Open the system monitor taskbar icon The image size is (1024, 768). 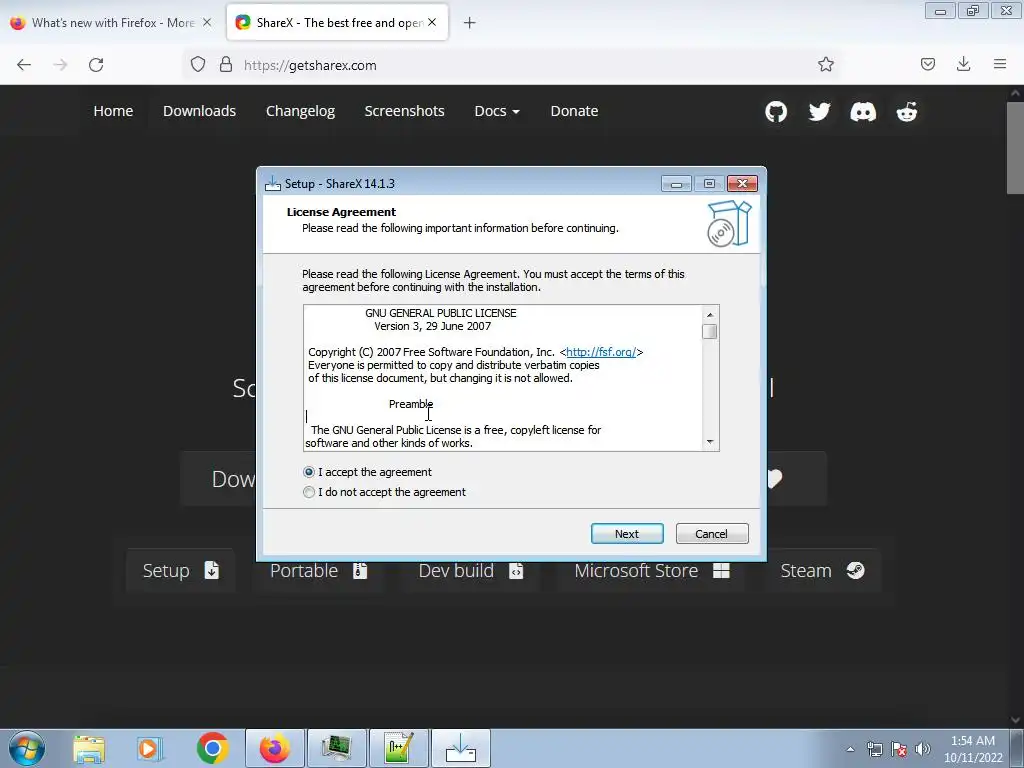(337, 748)
